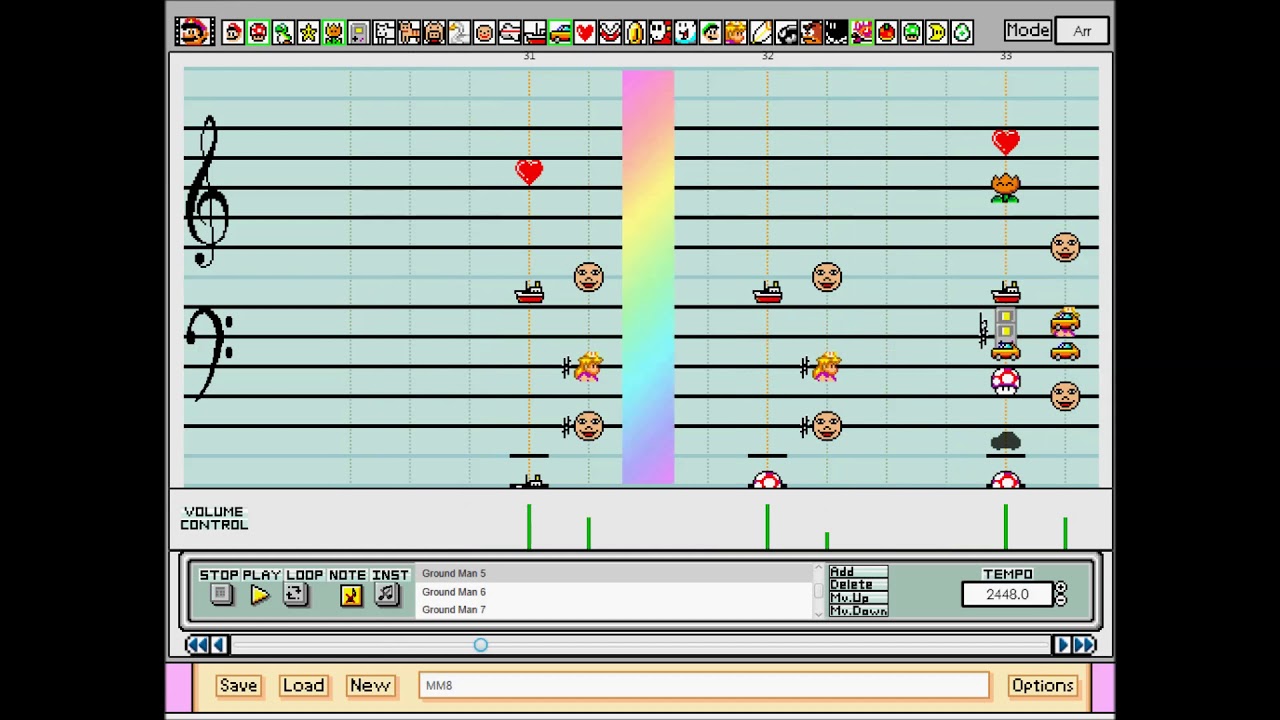Toggle INST editing mode
This screenshot has width=1280, height=720.
pos(386,594)
